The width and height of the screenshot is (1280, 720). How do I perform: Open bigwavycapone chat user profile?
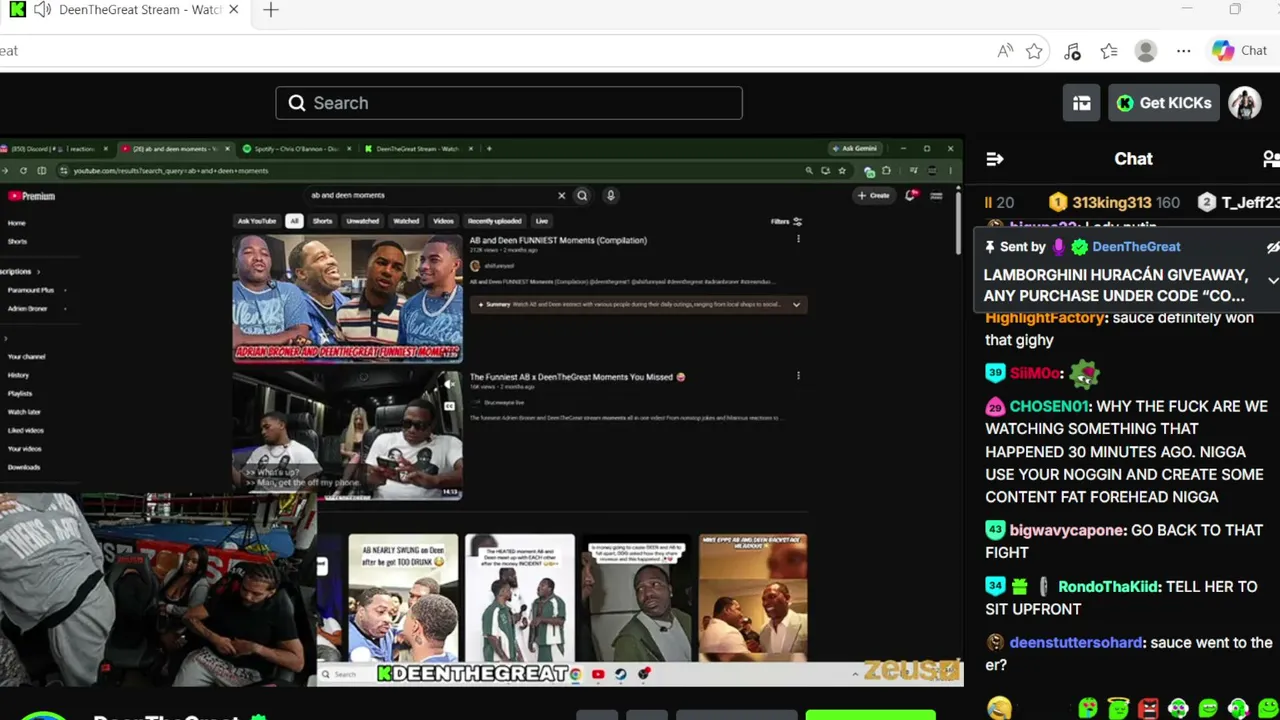(1068, 530)
